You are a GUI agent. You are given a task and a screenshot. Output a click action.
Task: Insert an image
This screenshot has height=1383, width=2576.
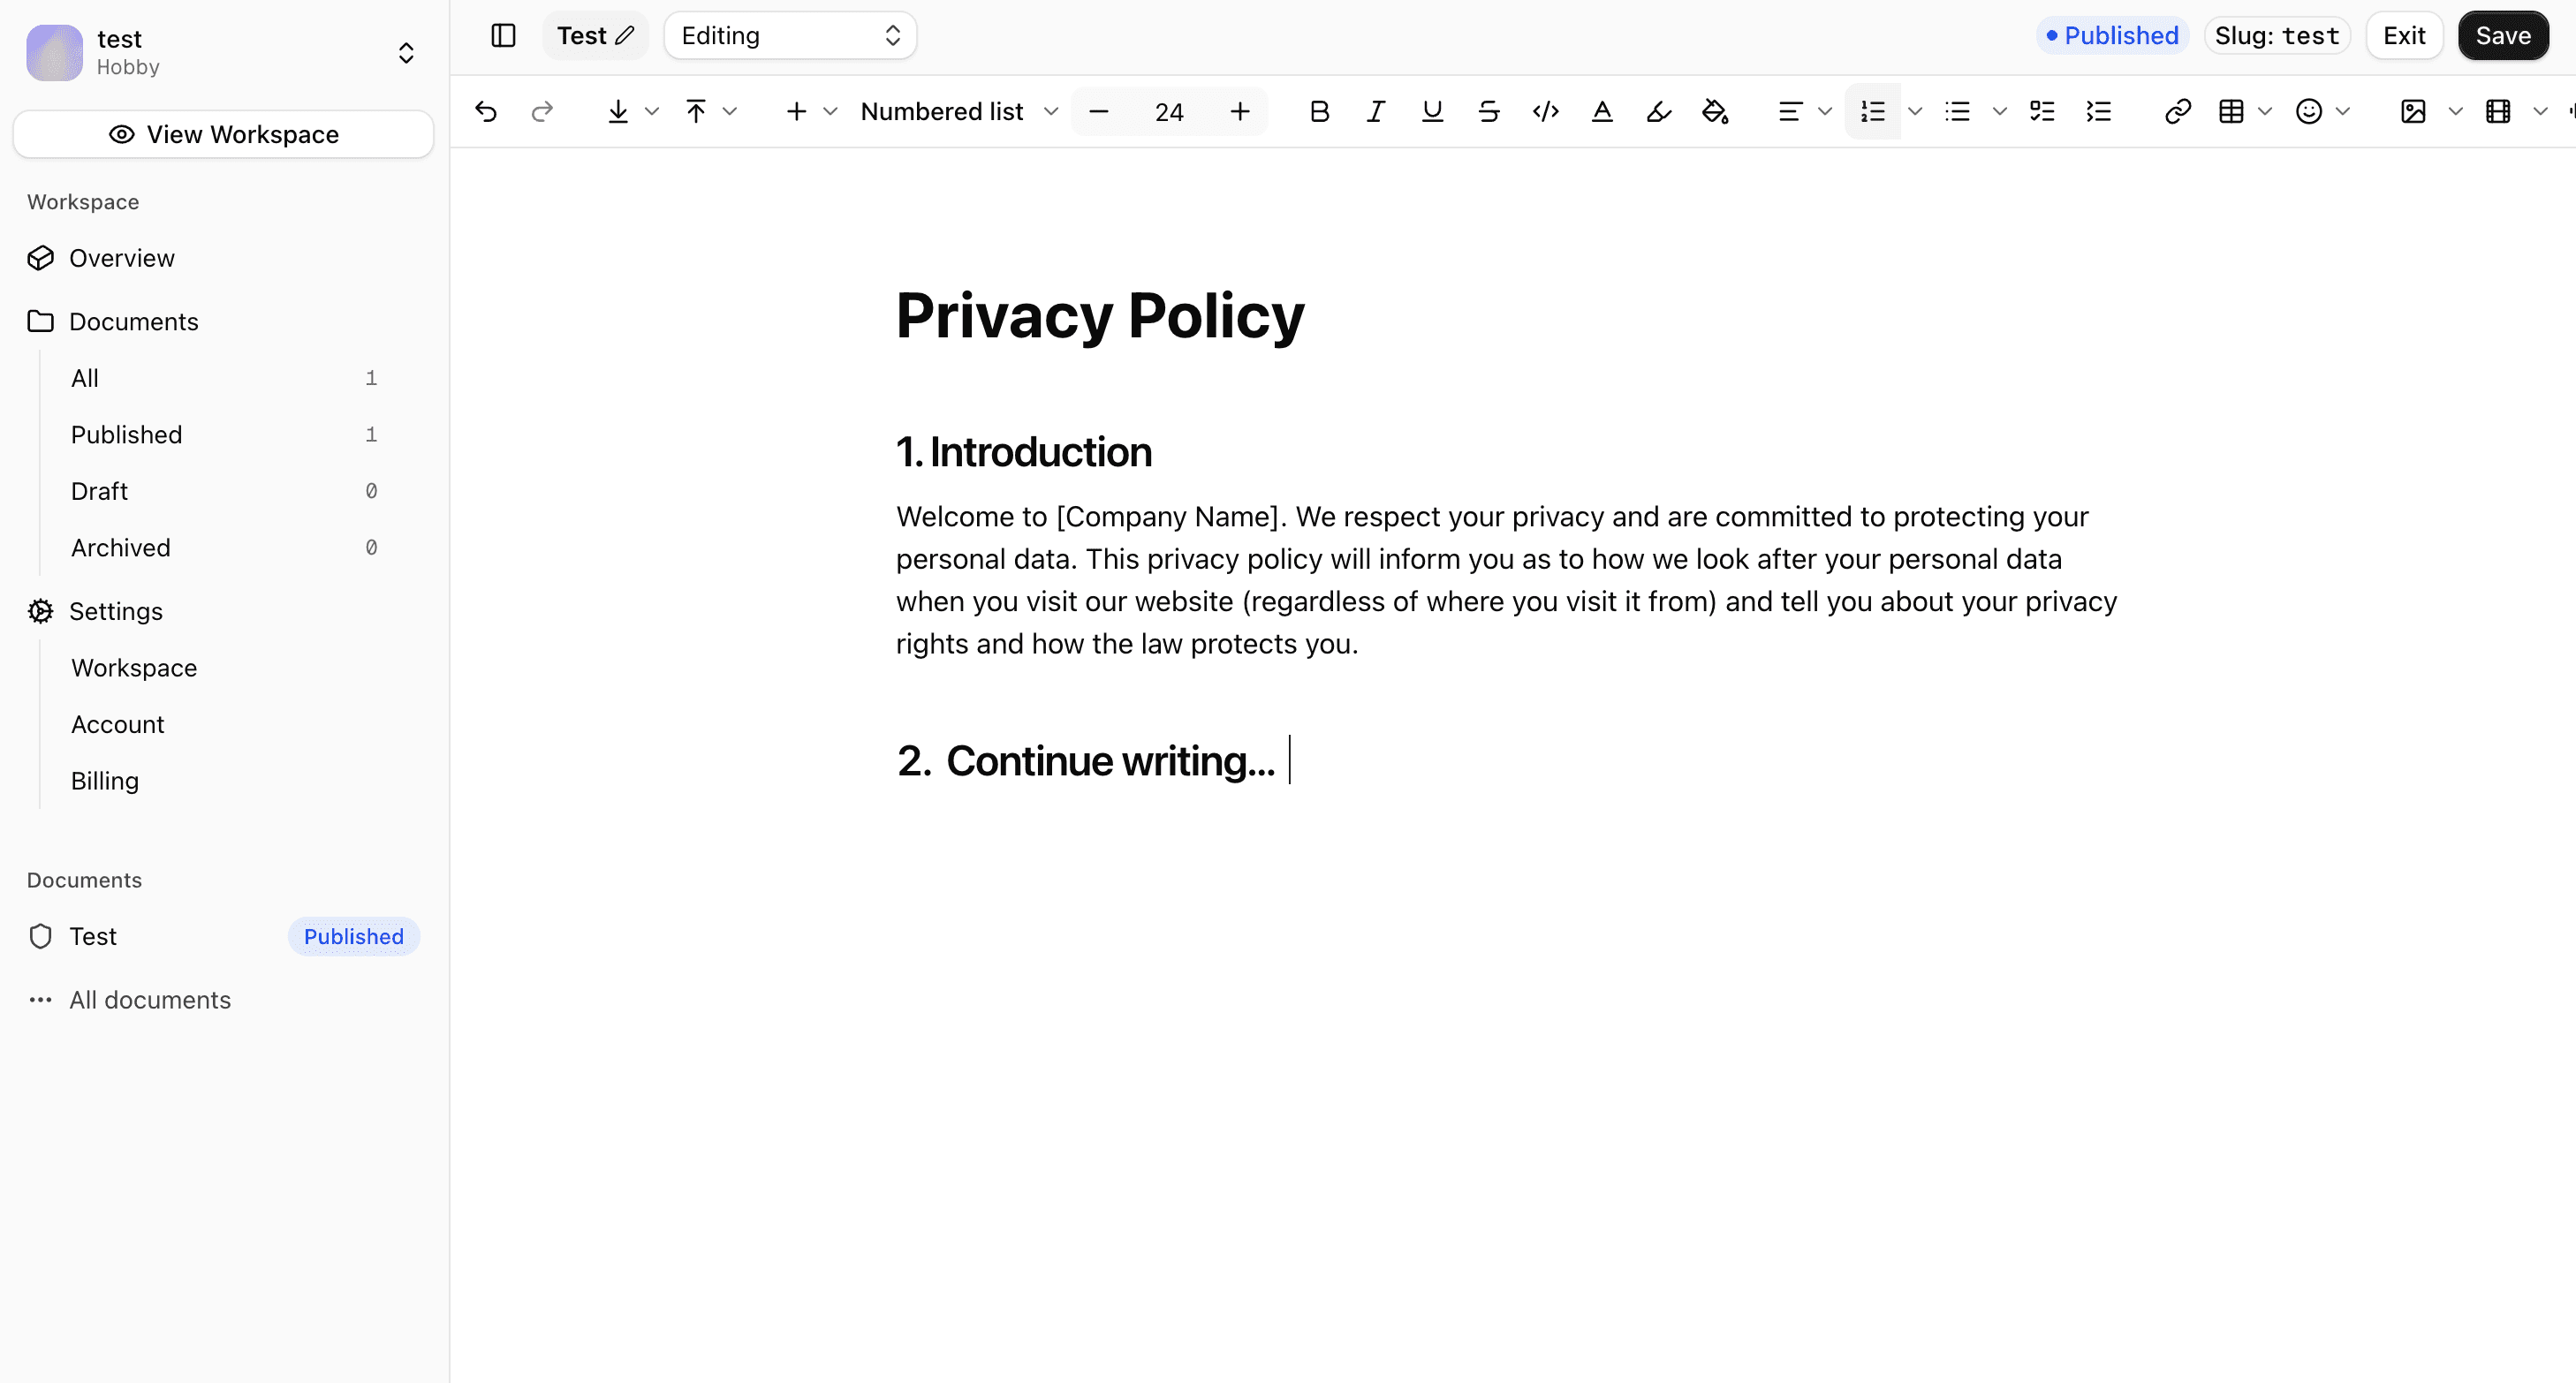pyautogui.click(x=2412, y=111)
